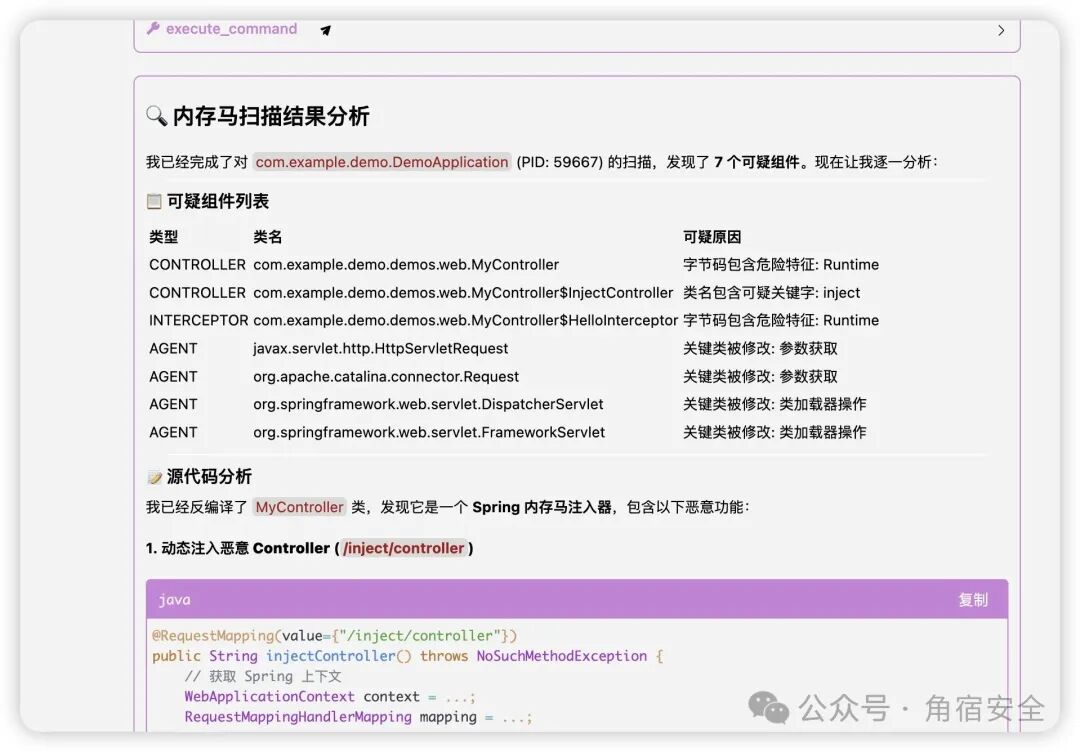This screenshot has width=1080, height=752.
Task: Toggle the MyController highlighted code tag
Action: tap(299, 507)
